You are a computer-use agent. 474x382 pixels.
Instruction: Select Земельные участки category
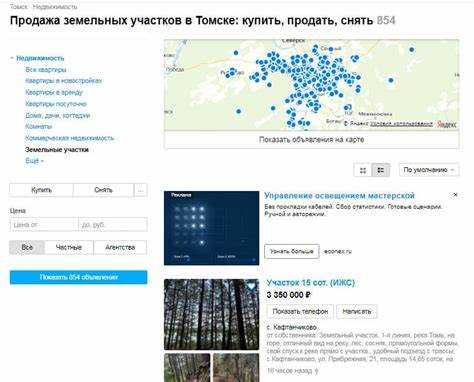point(57,149)
